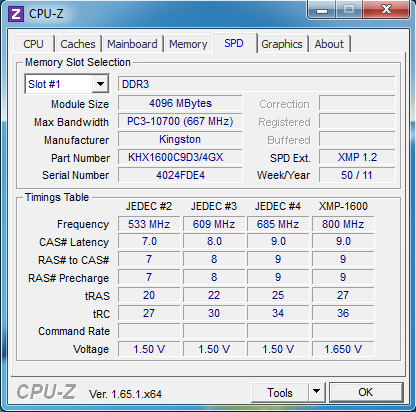Image resolution: width=416 pixels, height=412 pixels.
Task: Expand the Tools button dropdown arrow
Action: [x=316, y=392]
